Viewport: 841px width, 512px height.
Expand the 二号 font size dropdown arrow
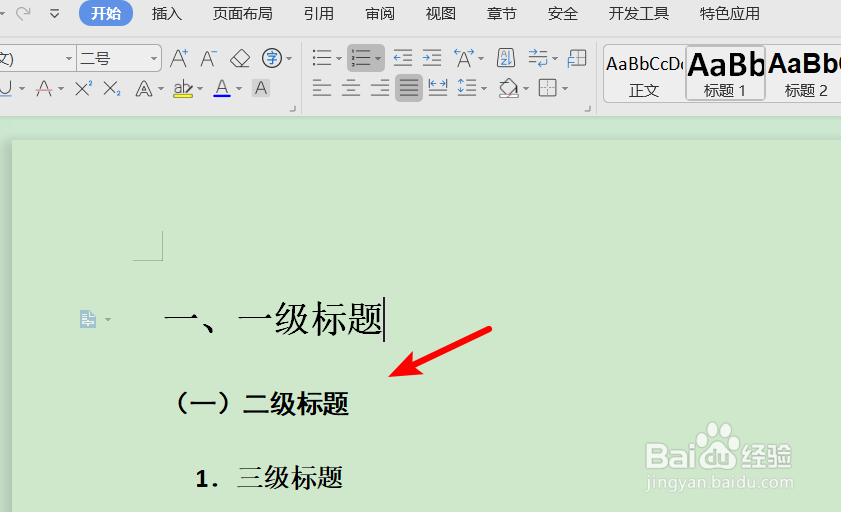(154, 58)
